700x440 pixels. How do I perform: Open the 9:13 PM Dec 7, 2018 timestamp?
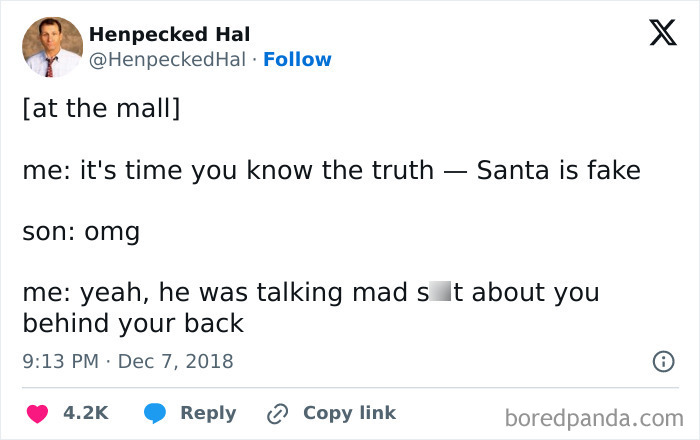[127, 361]
